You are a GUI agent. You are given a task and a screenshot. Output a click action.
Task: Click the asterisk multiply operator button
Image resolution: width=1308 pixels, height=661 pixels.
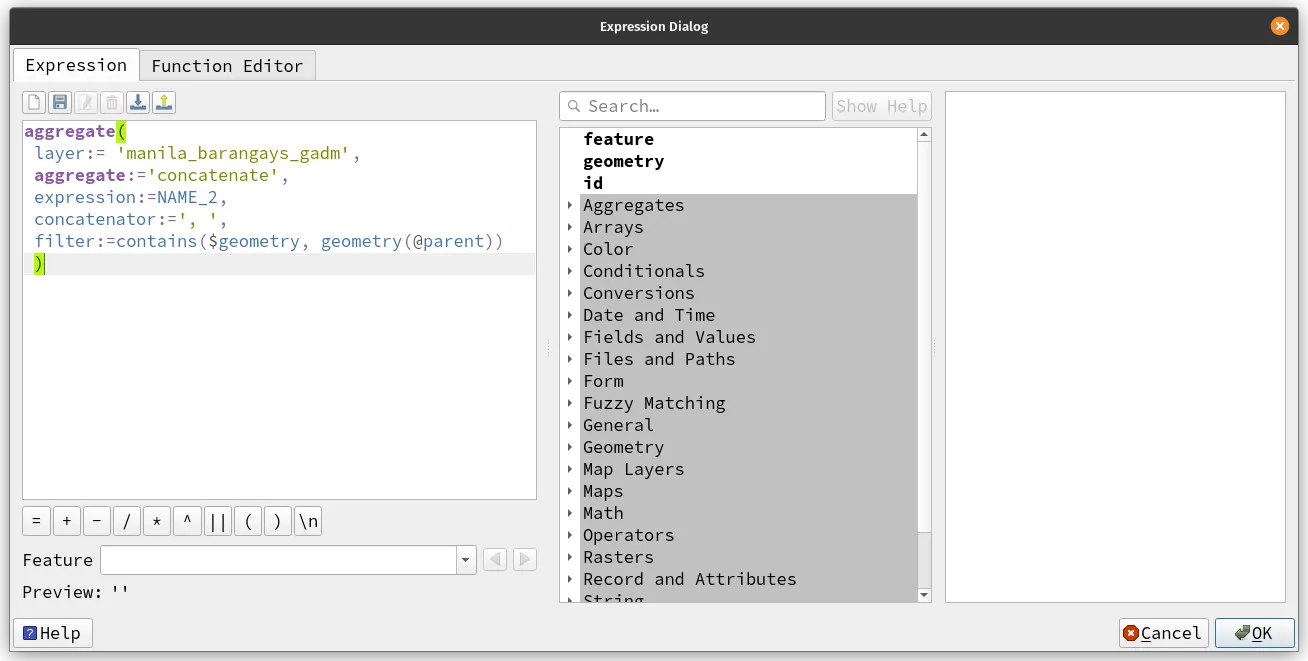157,521
